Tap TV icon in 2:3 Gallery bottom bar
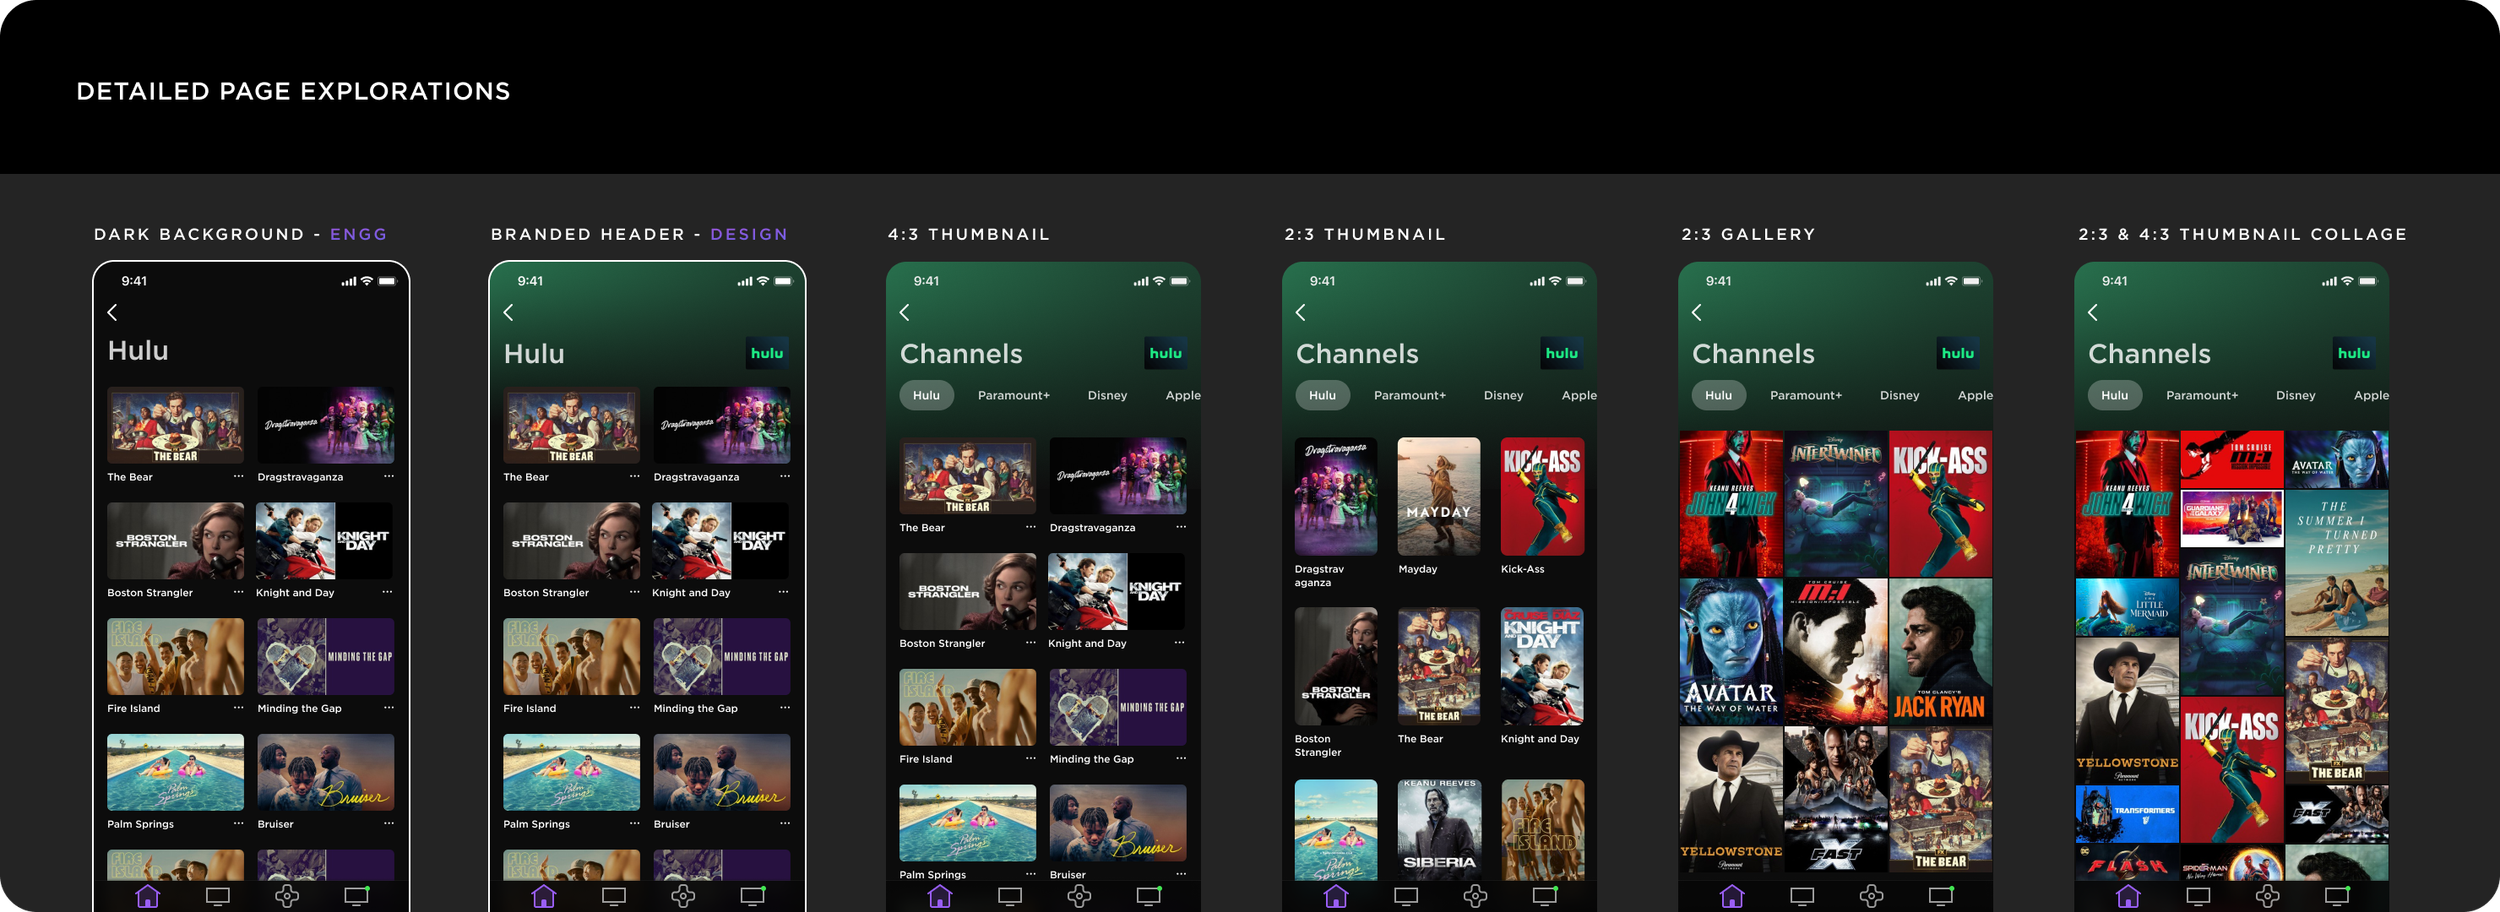Screen dimensions: 2500x912 [x=1802, y=896]
